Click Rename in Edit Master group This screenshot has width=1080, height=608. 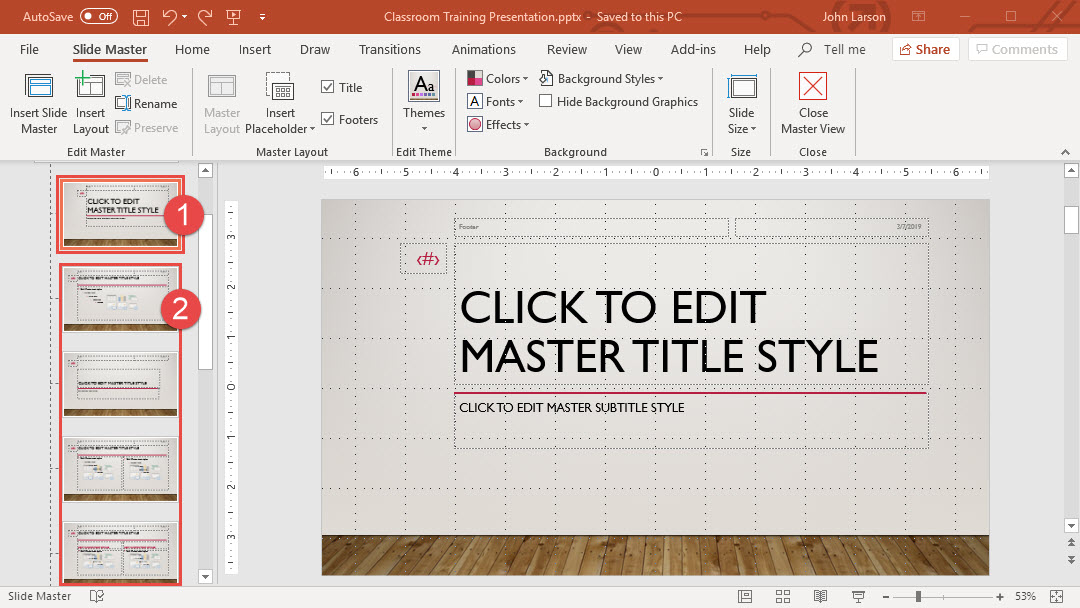click(x=146, y=104)
